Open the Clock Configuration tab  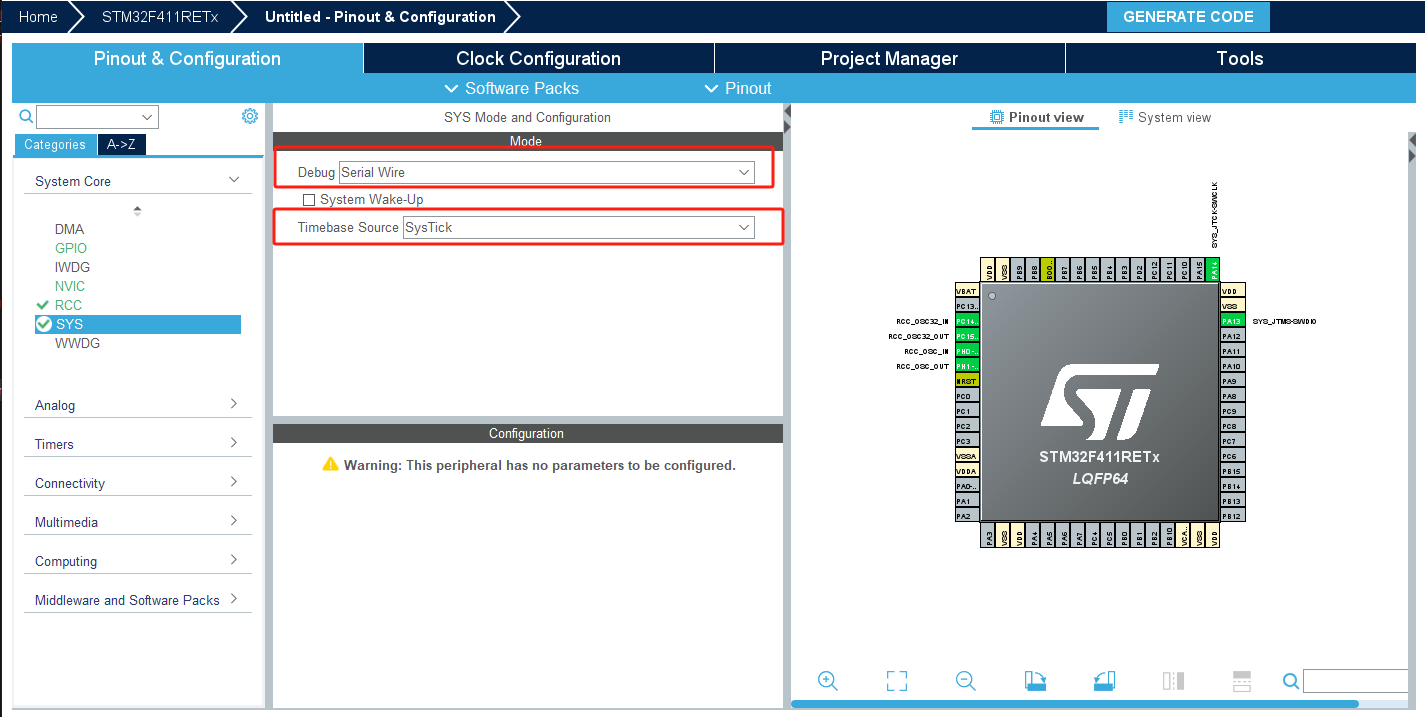click(538, 59)
